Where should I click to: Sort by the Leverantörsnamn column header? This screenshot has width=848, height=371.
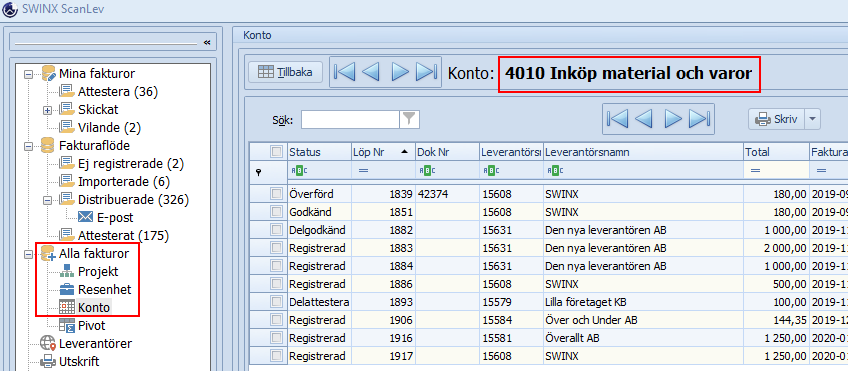[x=643, y=152]
